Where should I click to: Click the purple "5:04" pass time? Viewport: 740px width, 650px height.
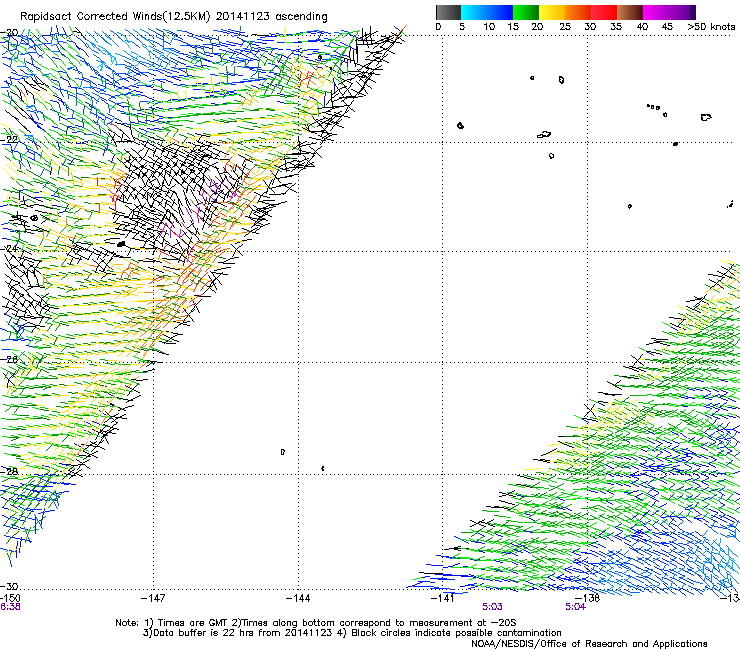tap(575, 607)
